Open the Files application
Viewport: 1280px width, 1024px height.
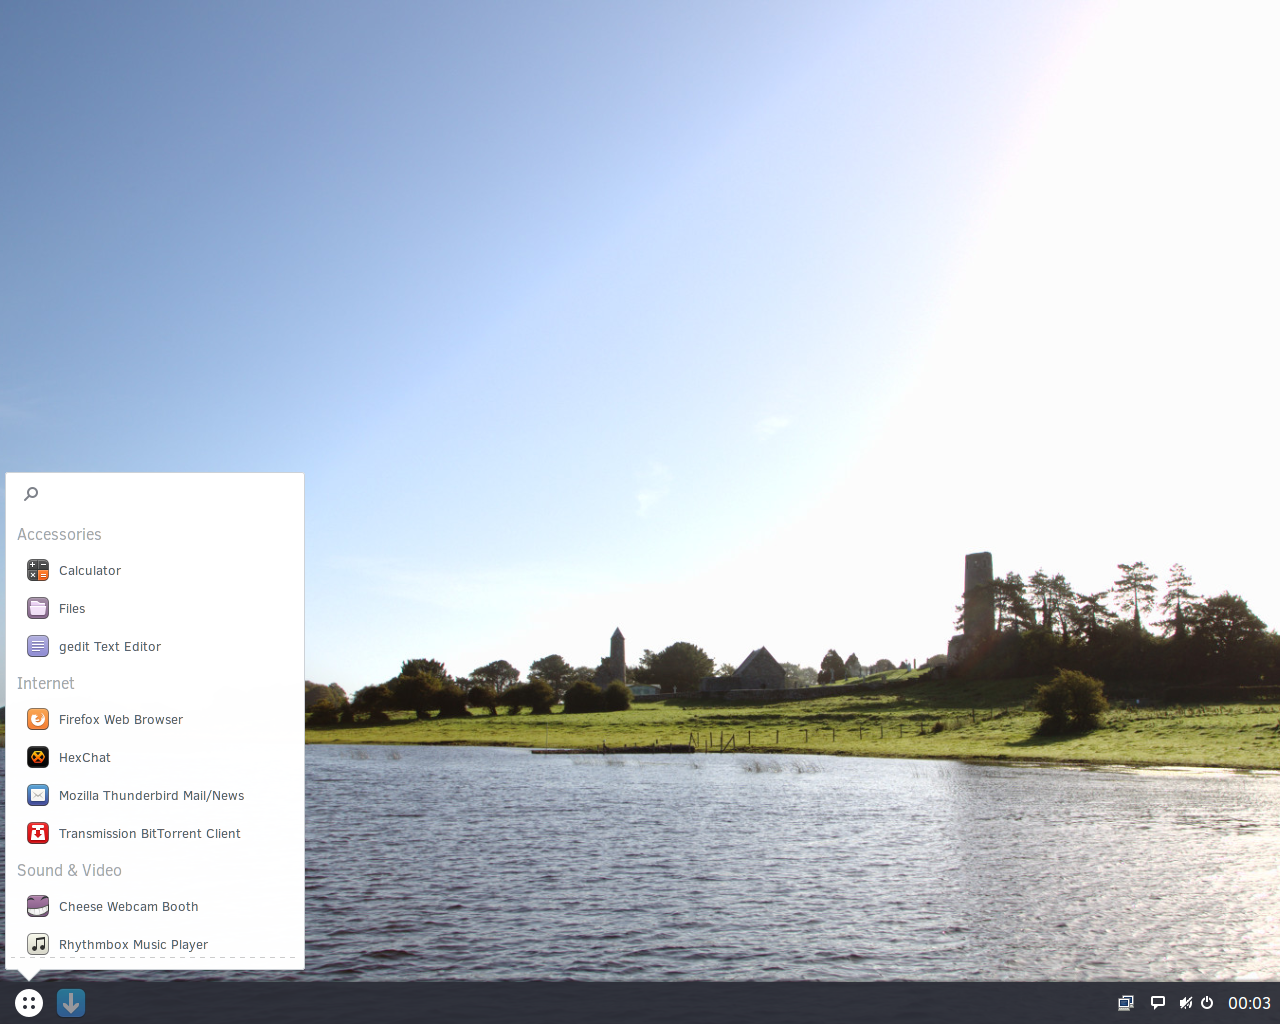(x=155, y=608)
